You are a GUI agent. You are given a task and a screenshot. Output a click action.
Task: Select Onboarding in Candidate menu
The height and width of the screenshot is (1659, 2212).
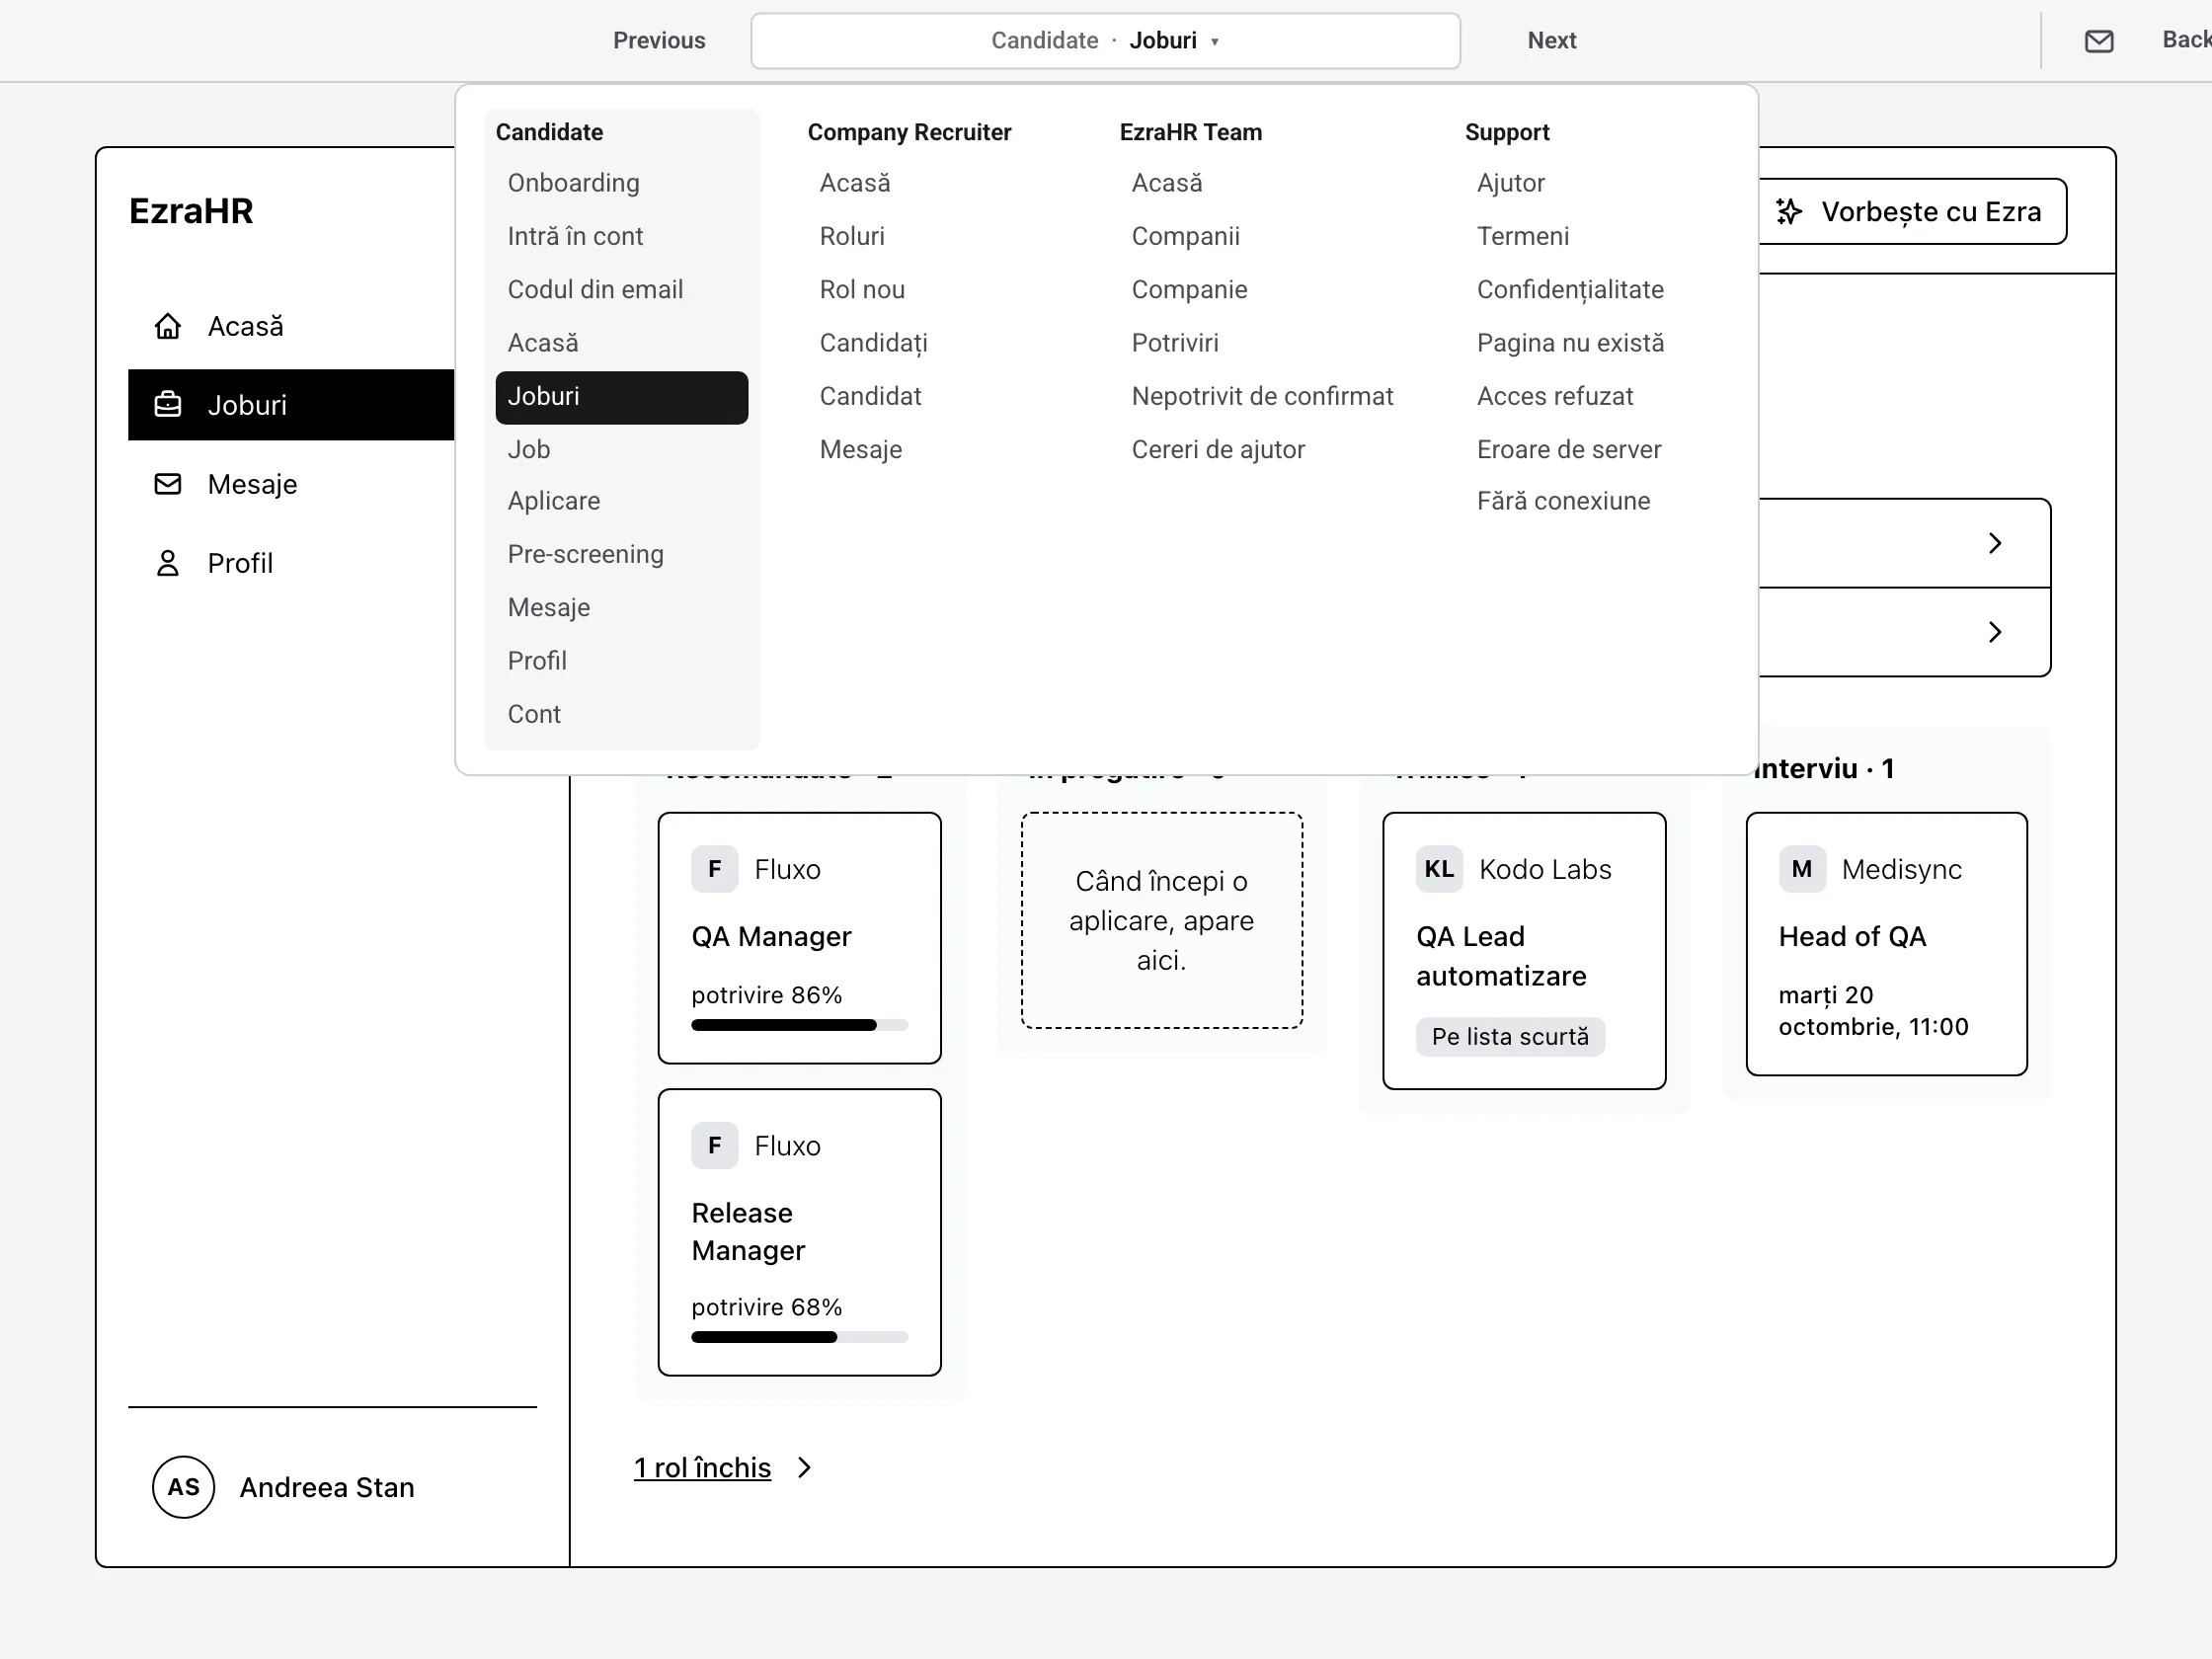(621, 183)
